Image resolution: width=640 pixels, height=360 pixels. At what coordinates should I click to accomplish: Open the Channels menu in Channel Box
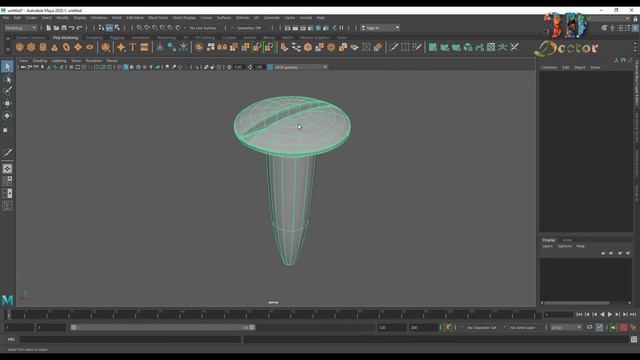click(x=549, y=67)
